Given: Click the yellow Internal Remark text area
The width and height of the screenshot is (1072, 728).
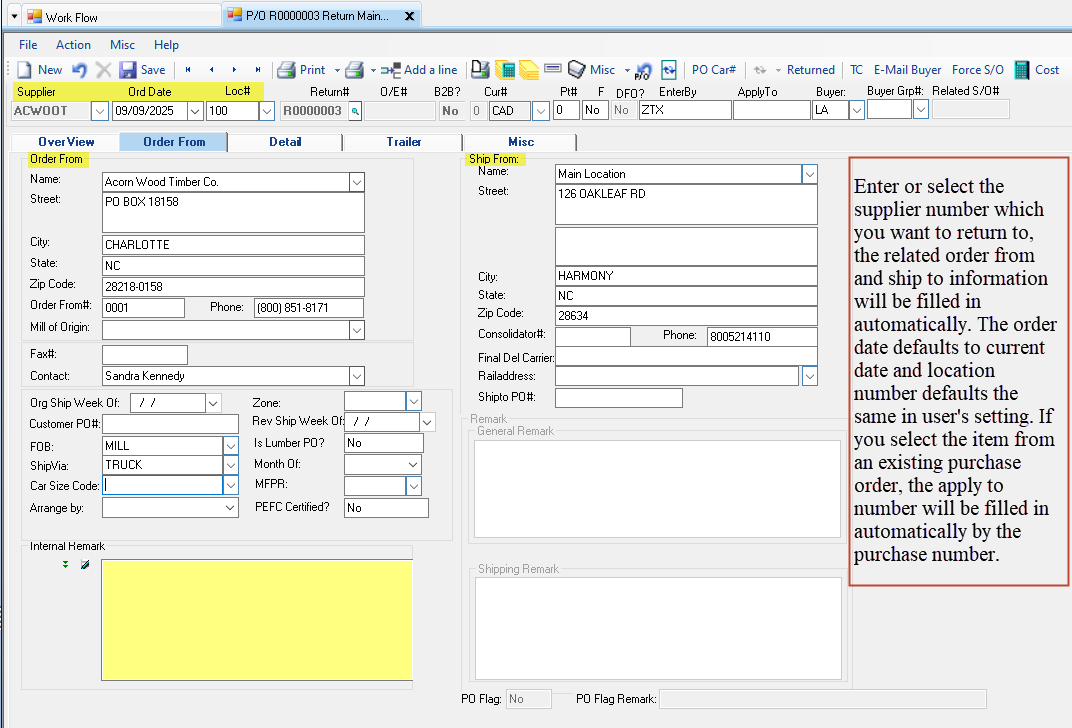Looking at the screenshot, I should [x=256, y=620].
